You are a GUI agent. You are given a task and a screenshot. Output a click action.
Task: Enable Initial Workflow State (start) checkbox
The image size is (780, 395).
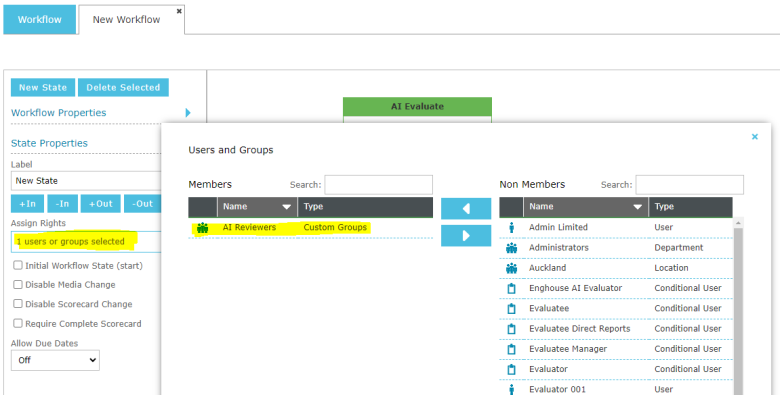click(18, 265)
